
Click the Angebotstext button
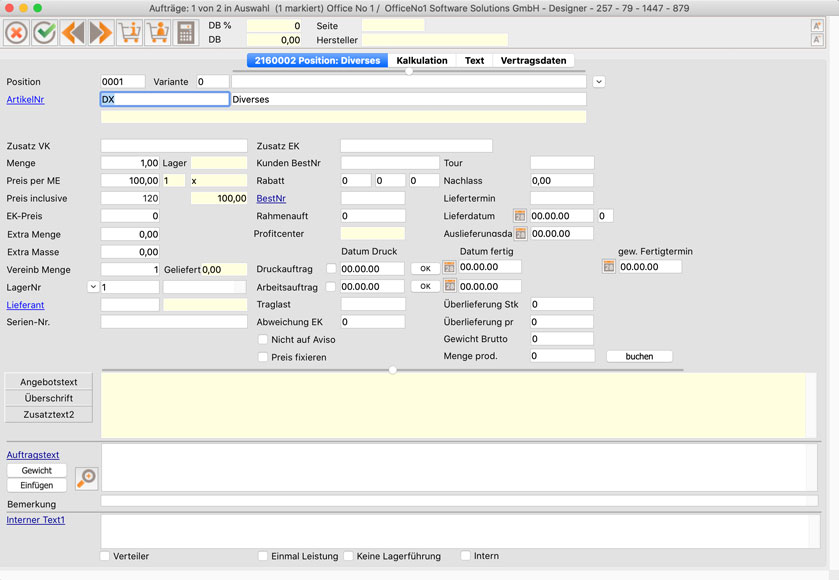point(49,382)
